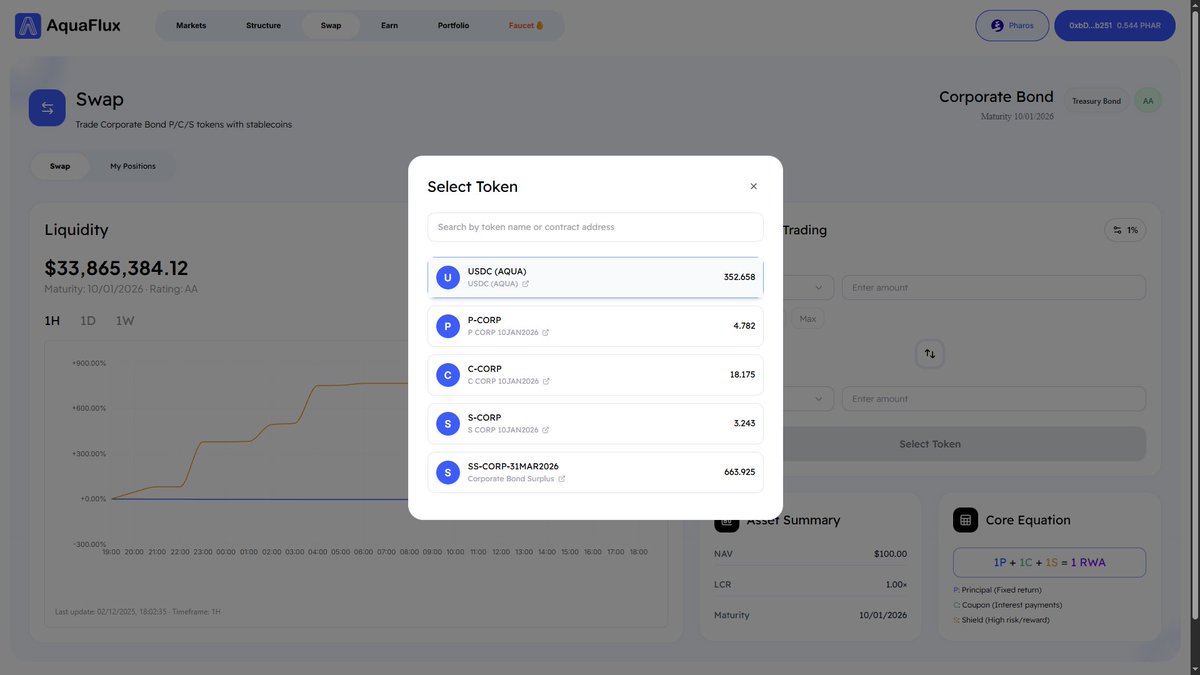Select the USDC token icon in the modal

tap(447, 277)
